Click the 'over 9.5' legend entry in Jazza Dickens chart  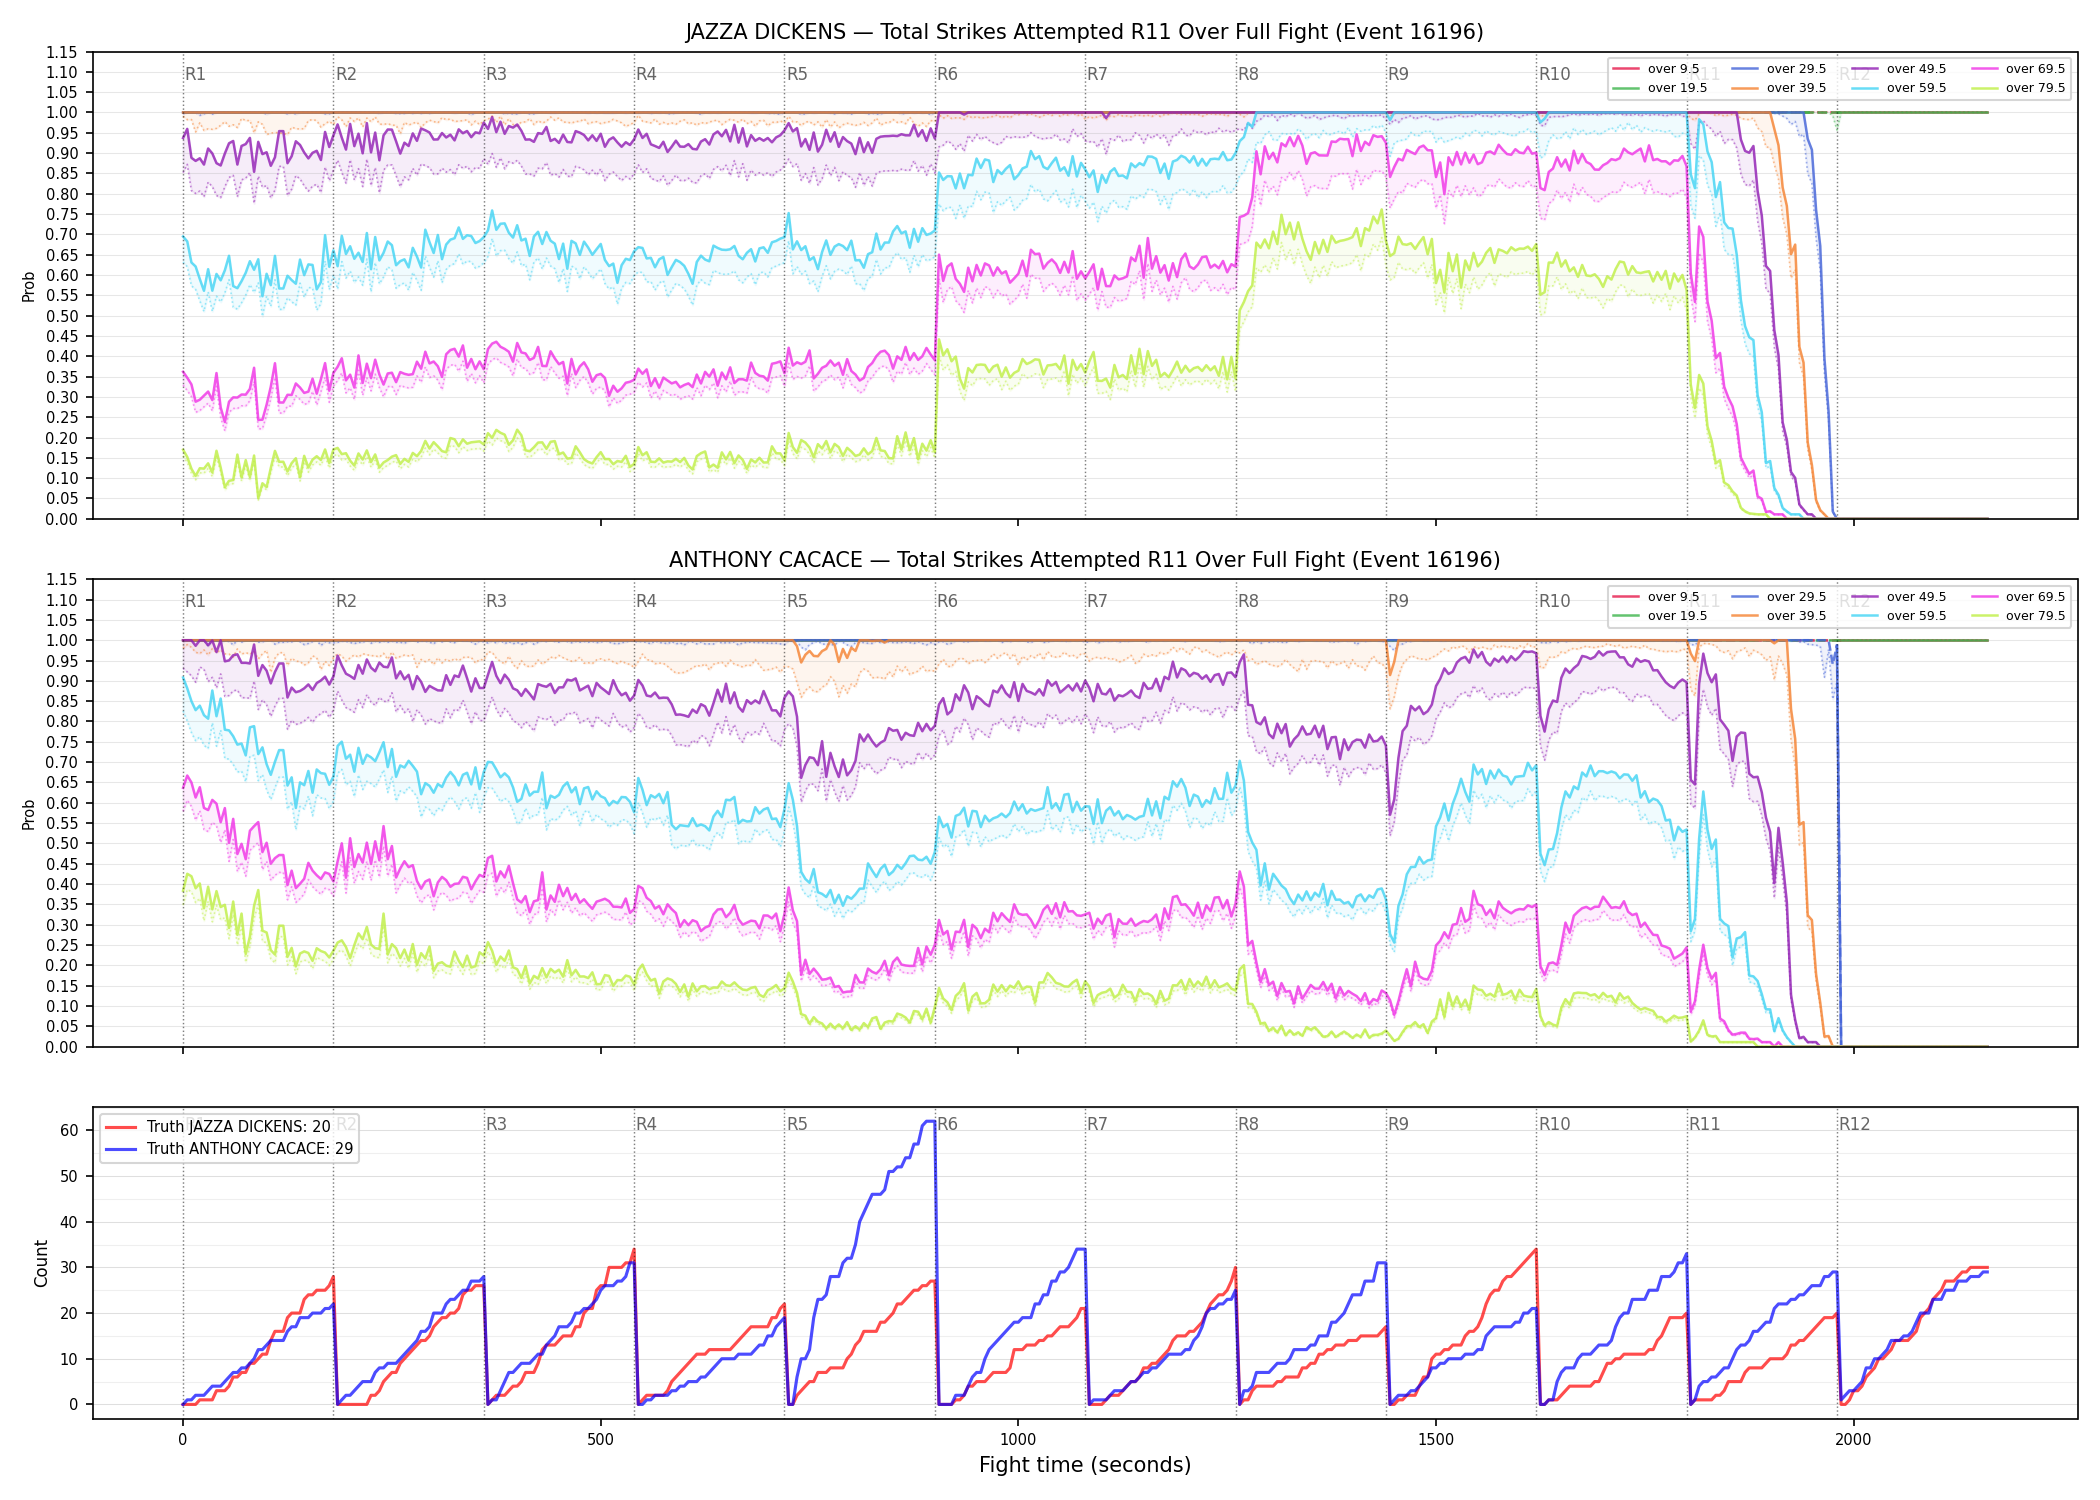coord(1656,69)
